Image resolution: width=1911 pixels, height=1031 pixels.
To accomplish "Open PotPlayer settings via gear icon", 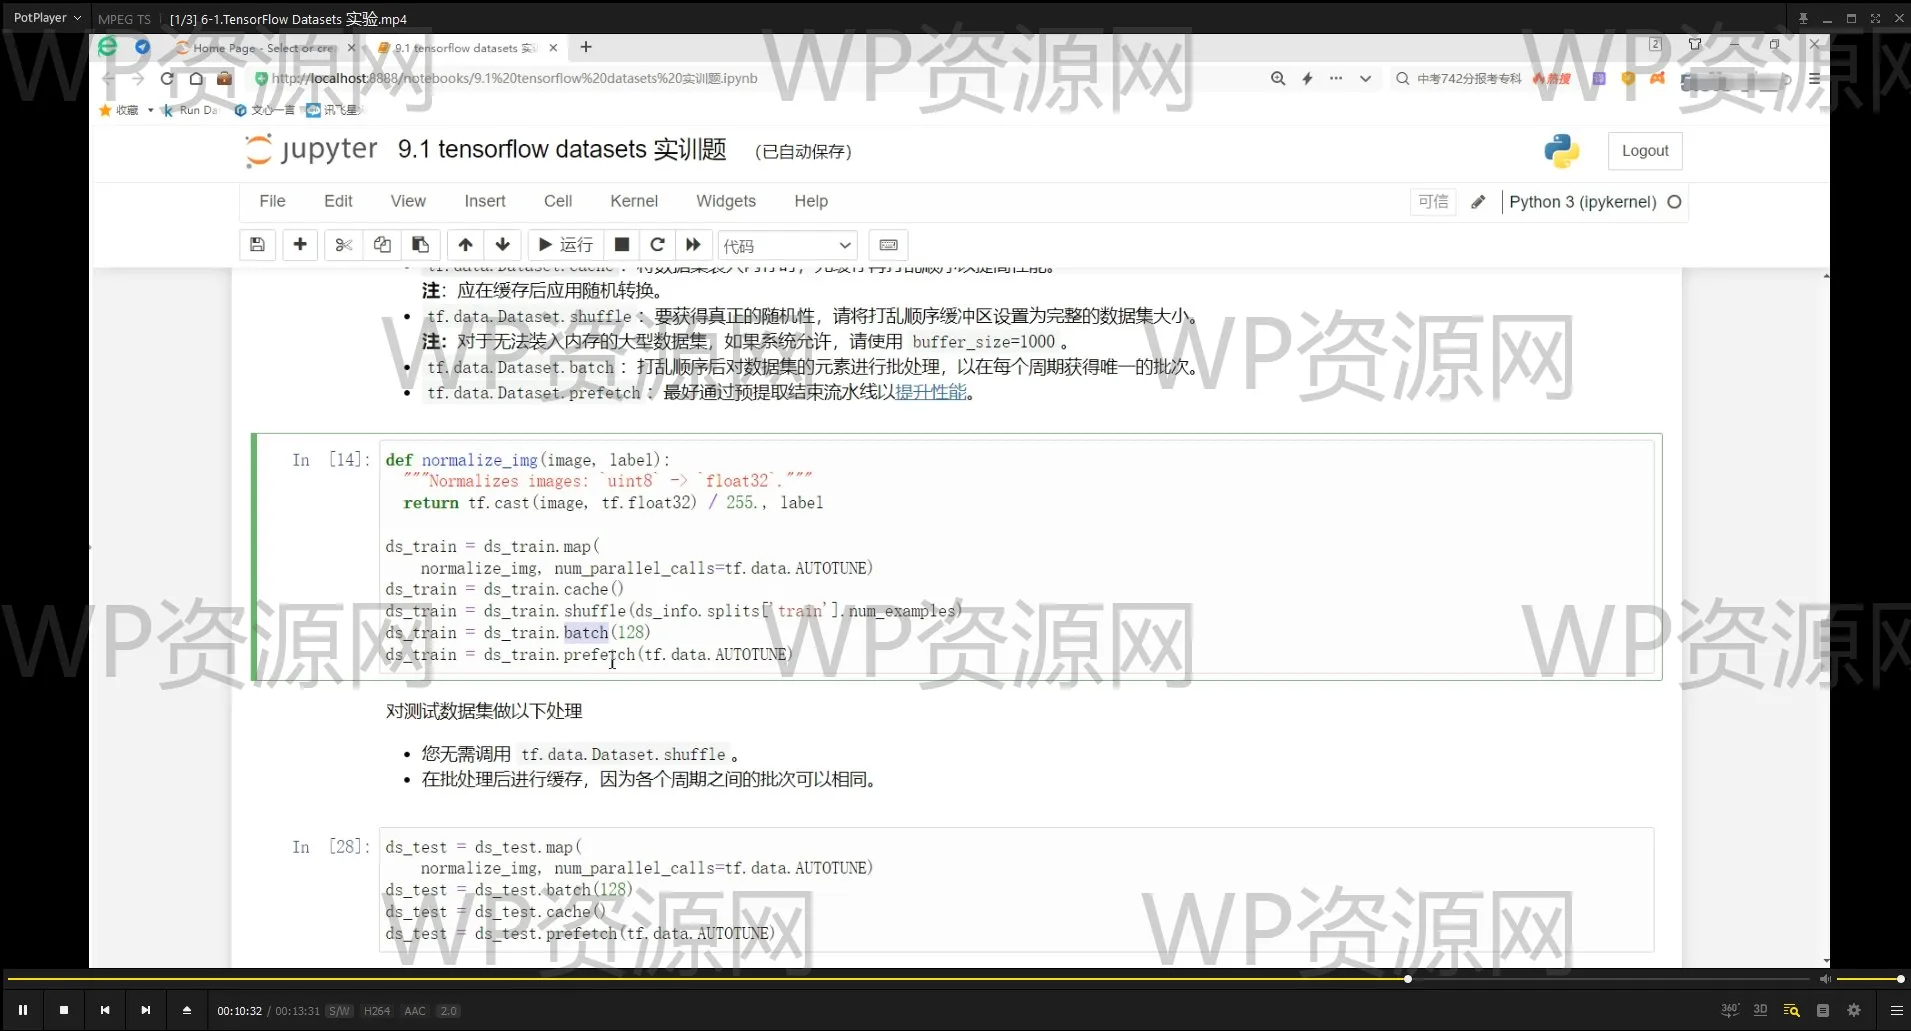I will click(x=1854, y=1010).
